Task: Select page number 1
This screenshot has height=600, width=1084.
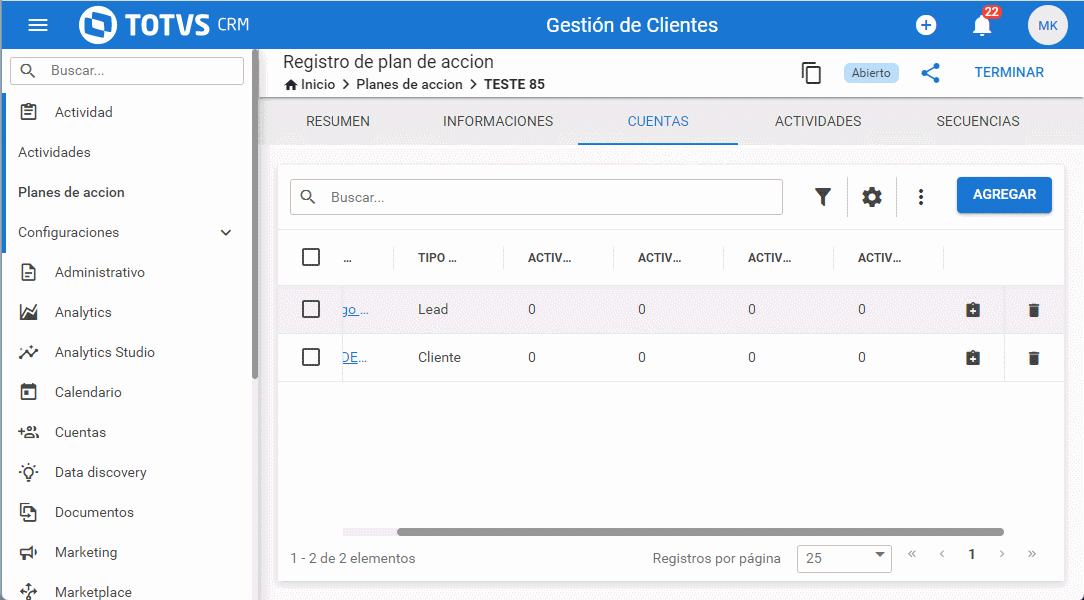Action: pos(971,554)
